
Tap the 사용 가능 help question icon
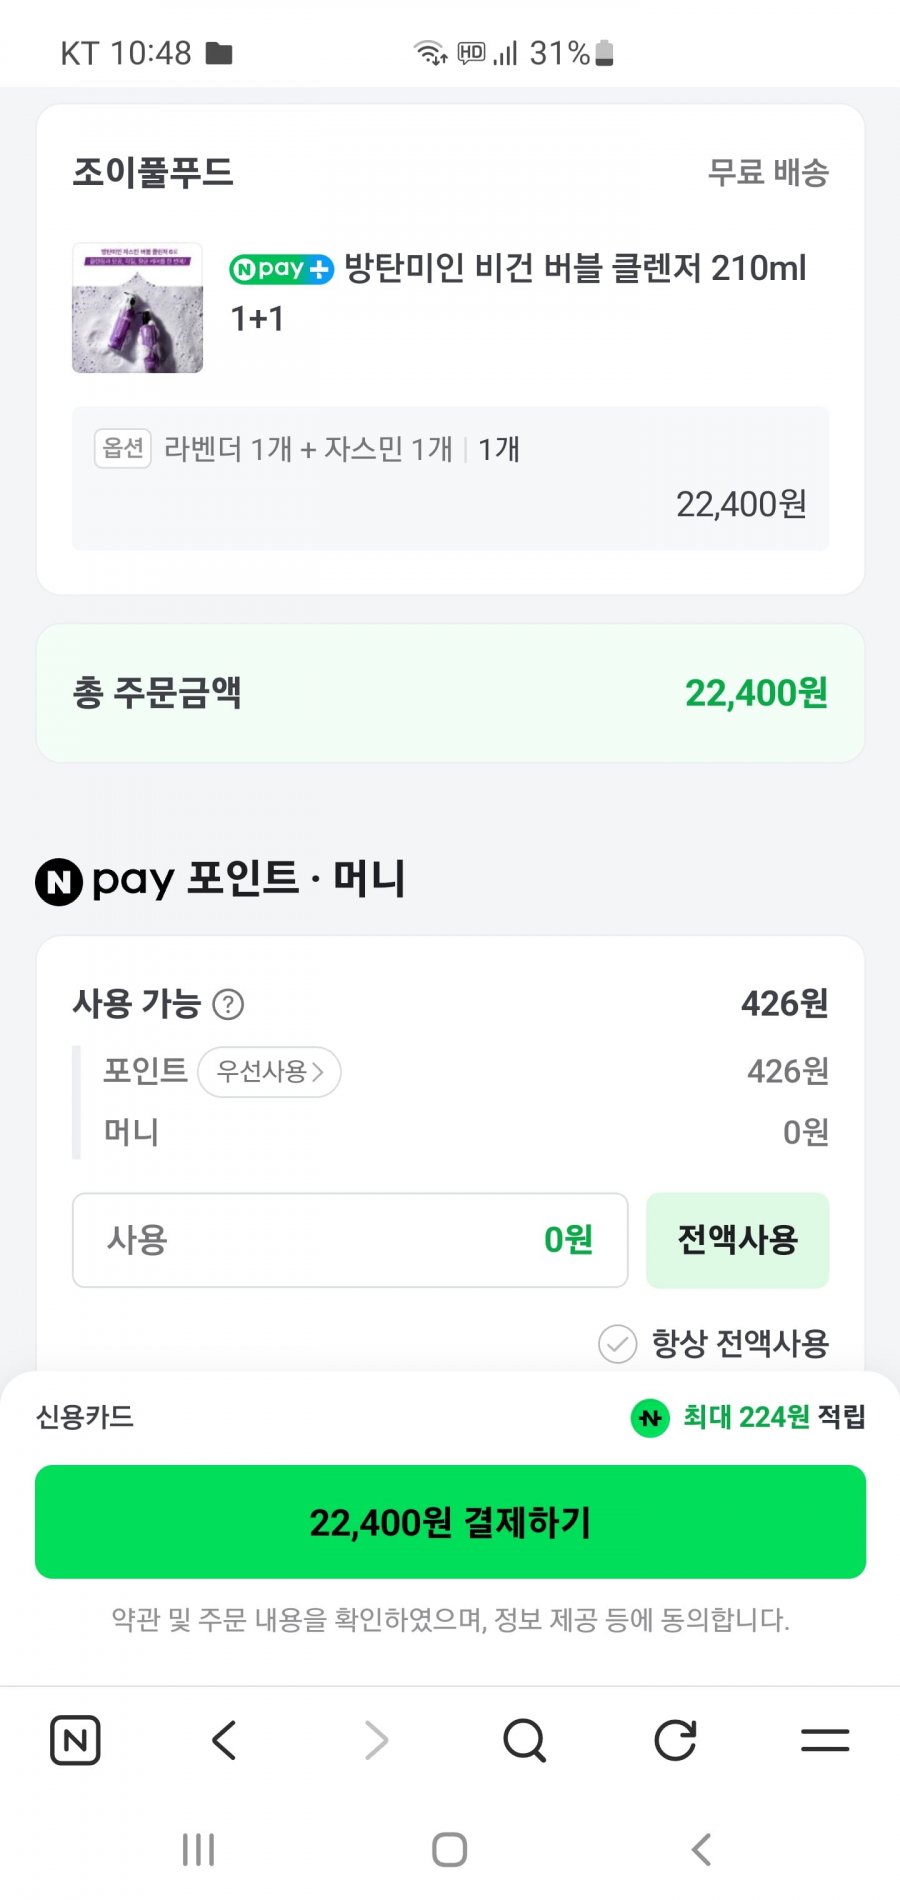229,1004
